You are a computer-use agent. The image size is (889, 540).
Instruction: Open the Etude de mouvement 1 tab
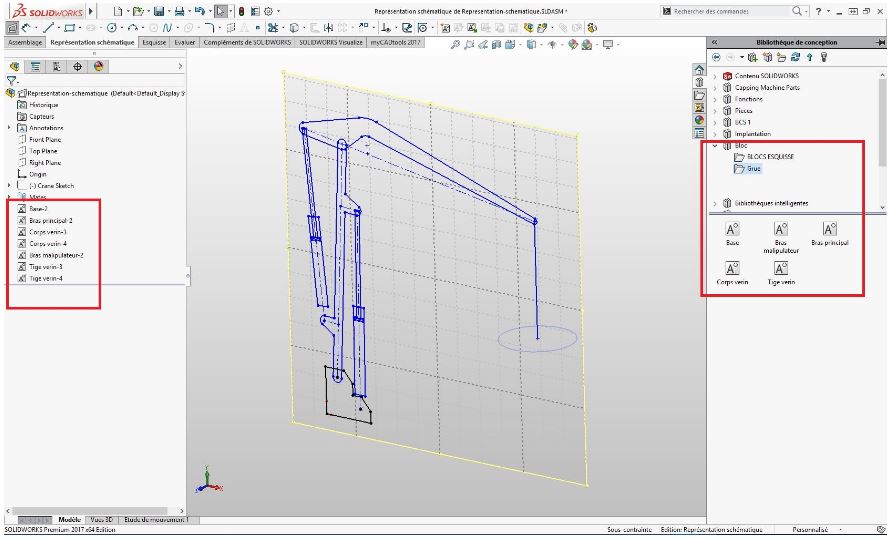(155, 520)
